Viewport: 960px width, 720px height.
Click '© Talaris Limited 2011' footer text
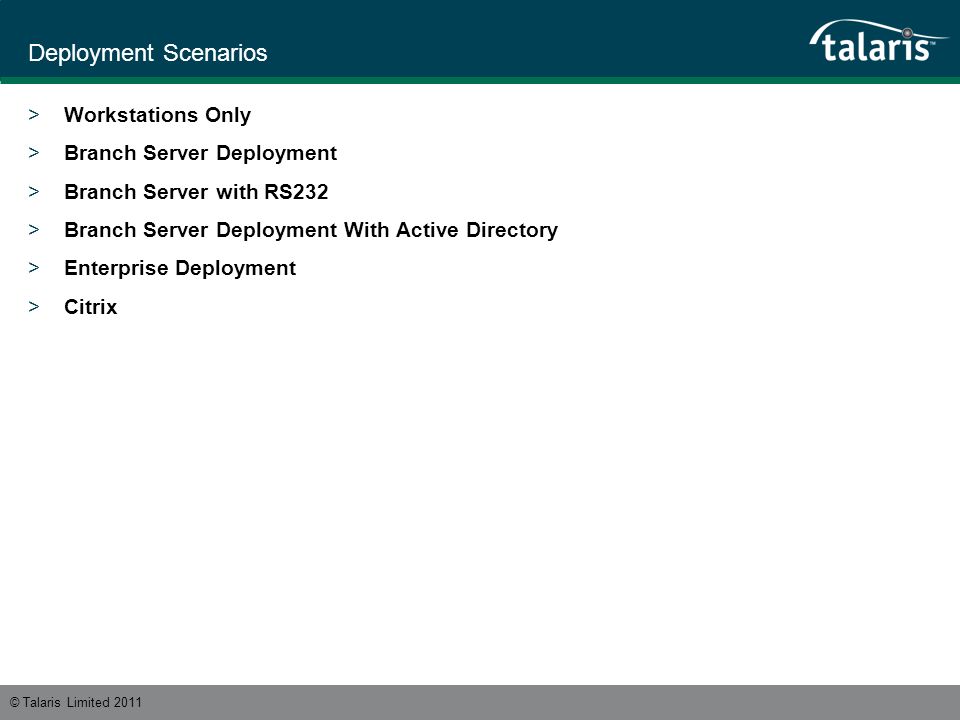(x=76, y=702)
